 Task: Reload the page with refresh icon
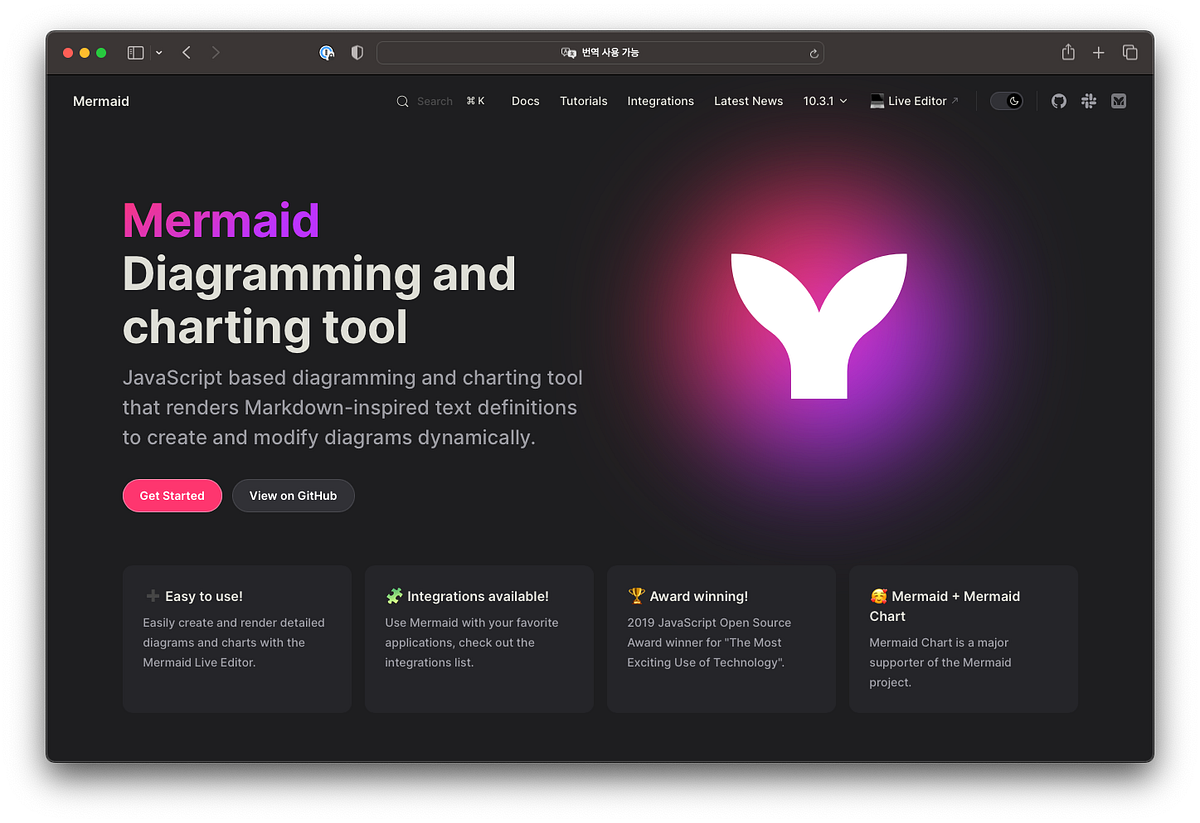[x=814, y=53]
